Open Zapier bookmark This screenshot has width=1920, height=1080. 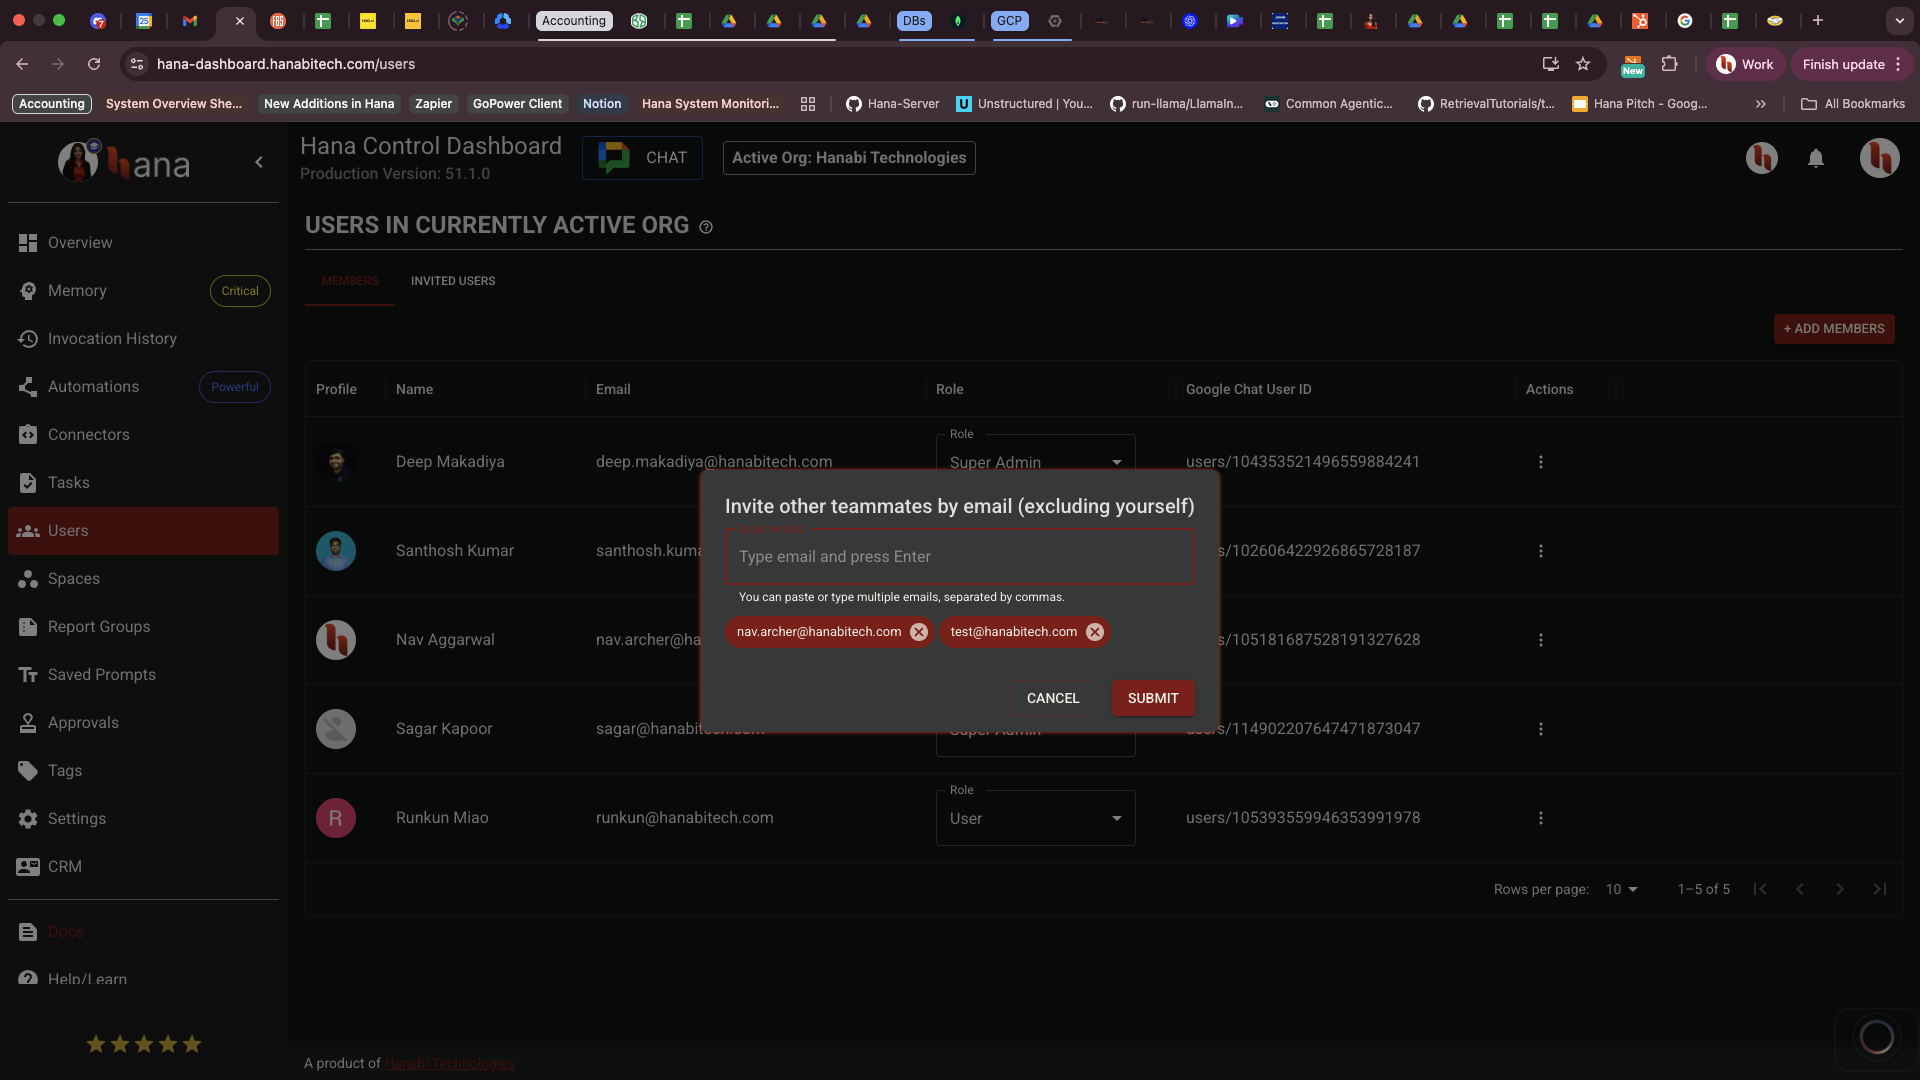(x=433, y=104)
